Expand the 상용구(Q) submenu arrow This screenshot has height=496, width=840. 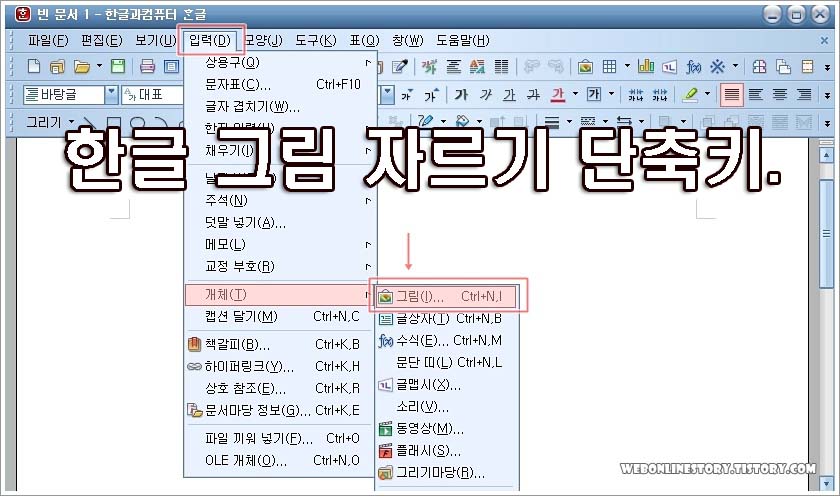click(x=368, y=63)
